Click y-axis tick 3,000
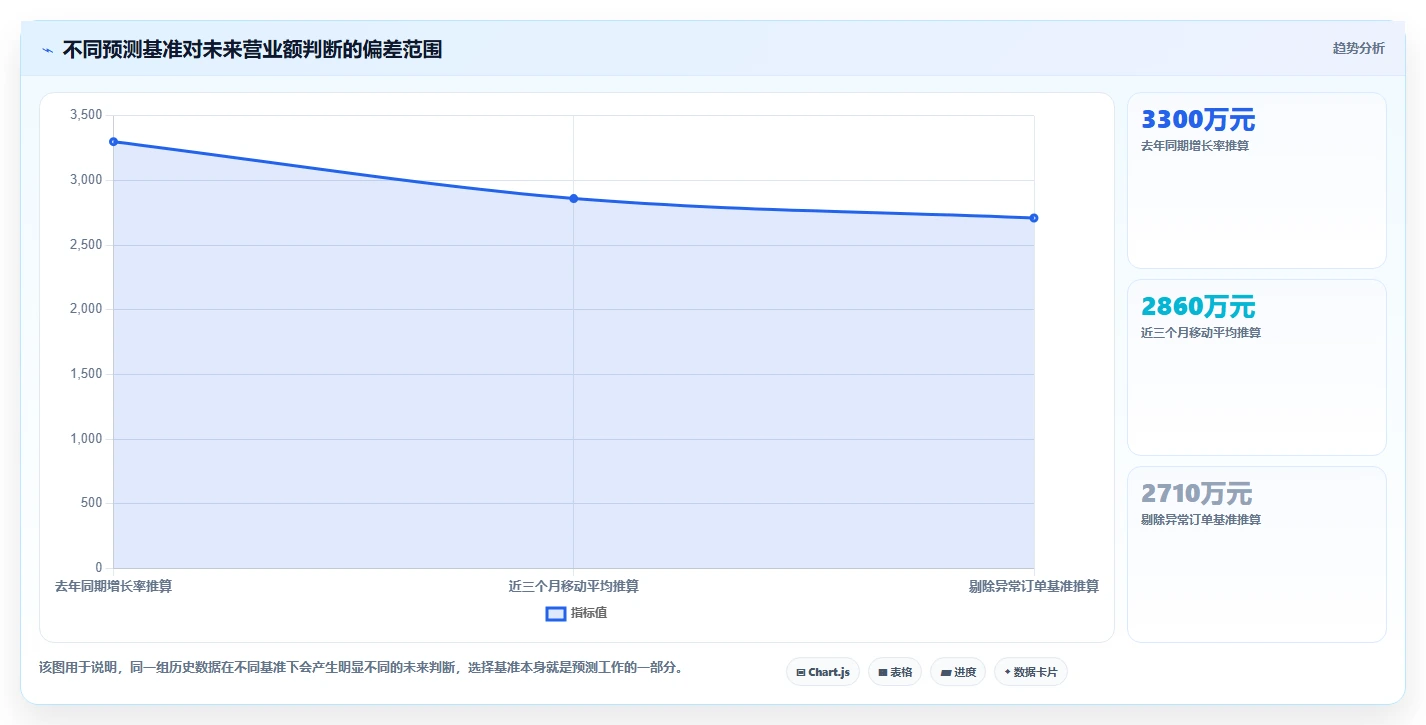 tap(86, 180)
